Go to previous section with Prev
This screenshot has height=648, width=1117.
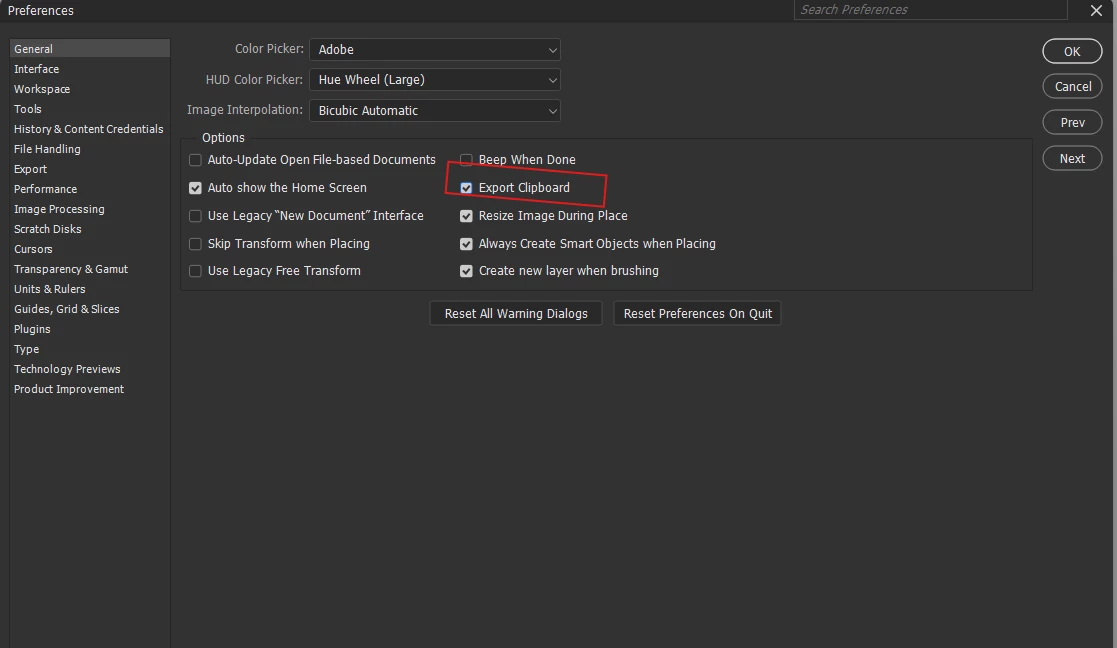1072,122
